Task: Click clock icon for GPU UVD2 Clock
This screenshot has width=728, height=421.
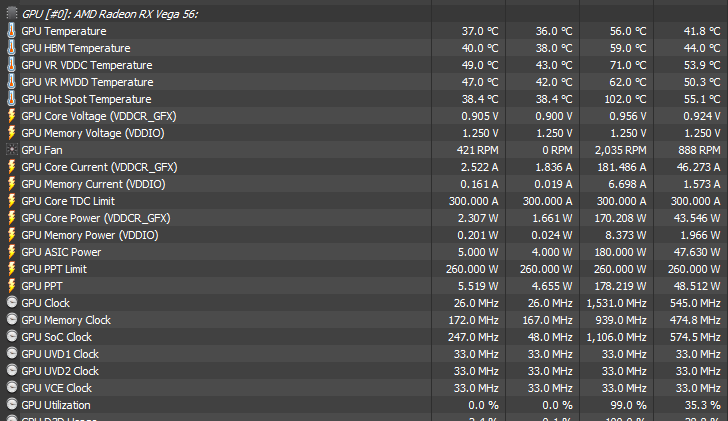Action: [12, 370]
